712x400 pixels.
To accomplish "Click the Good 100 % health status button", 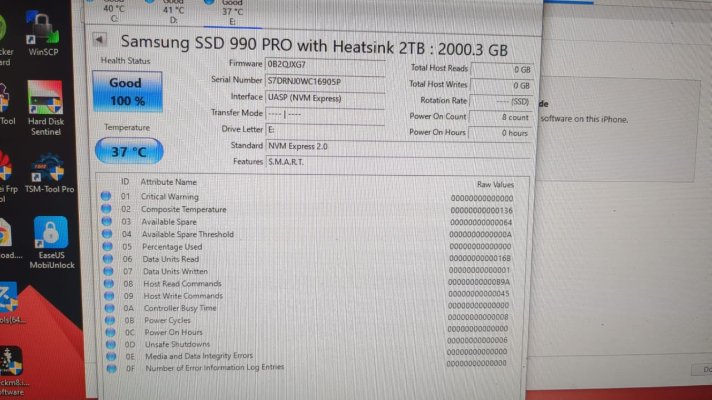I will 127,91.
